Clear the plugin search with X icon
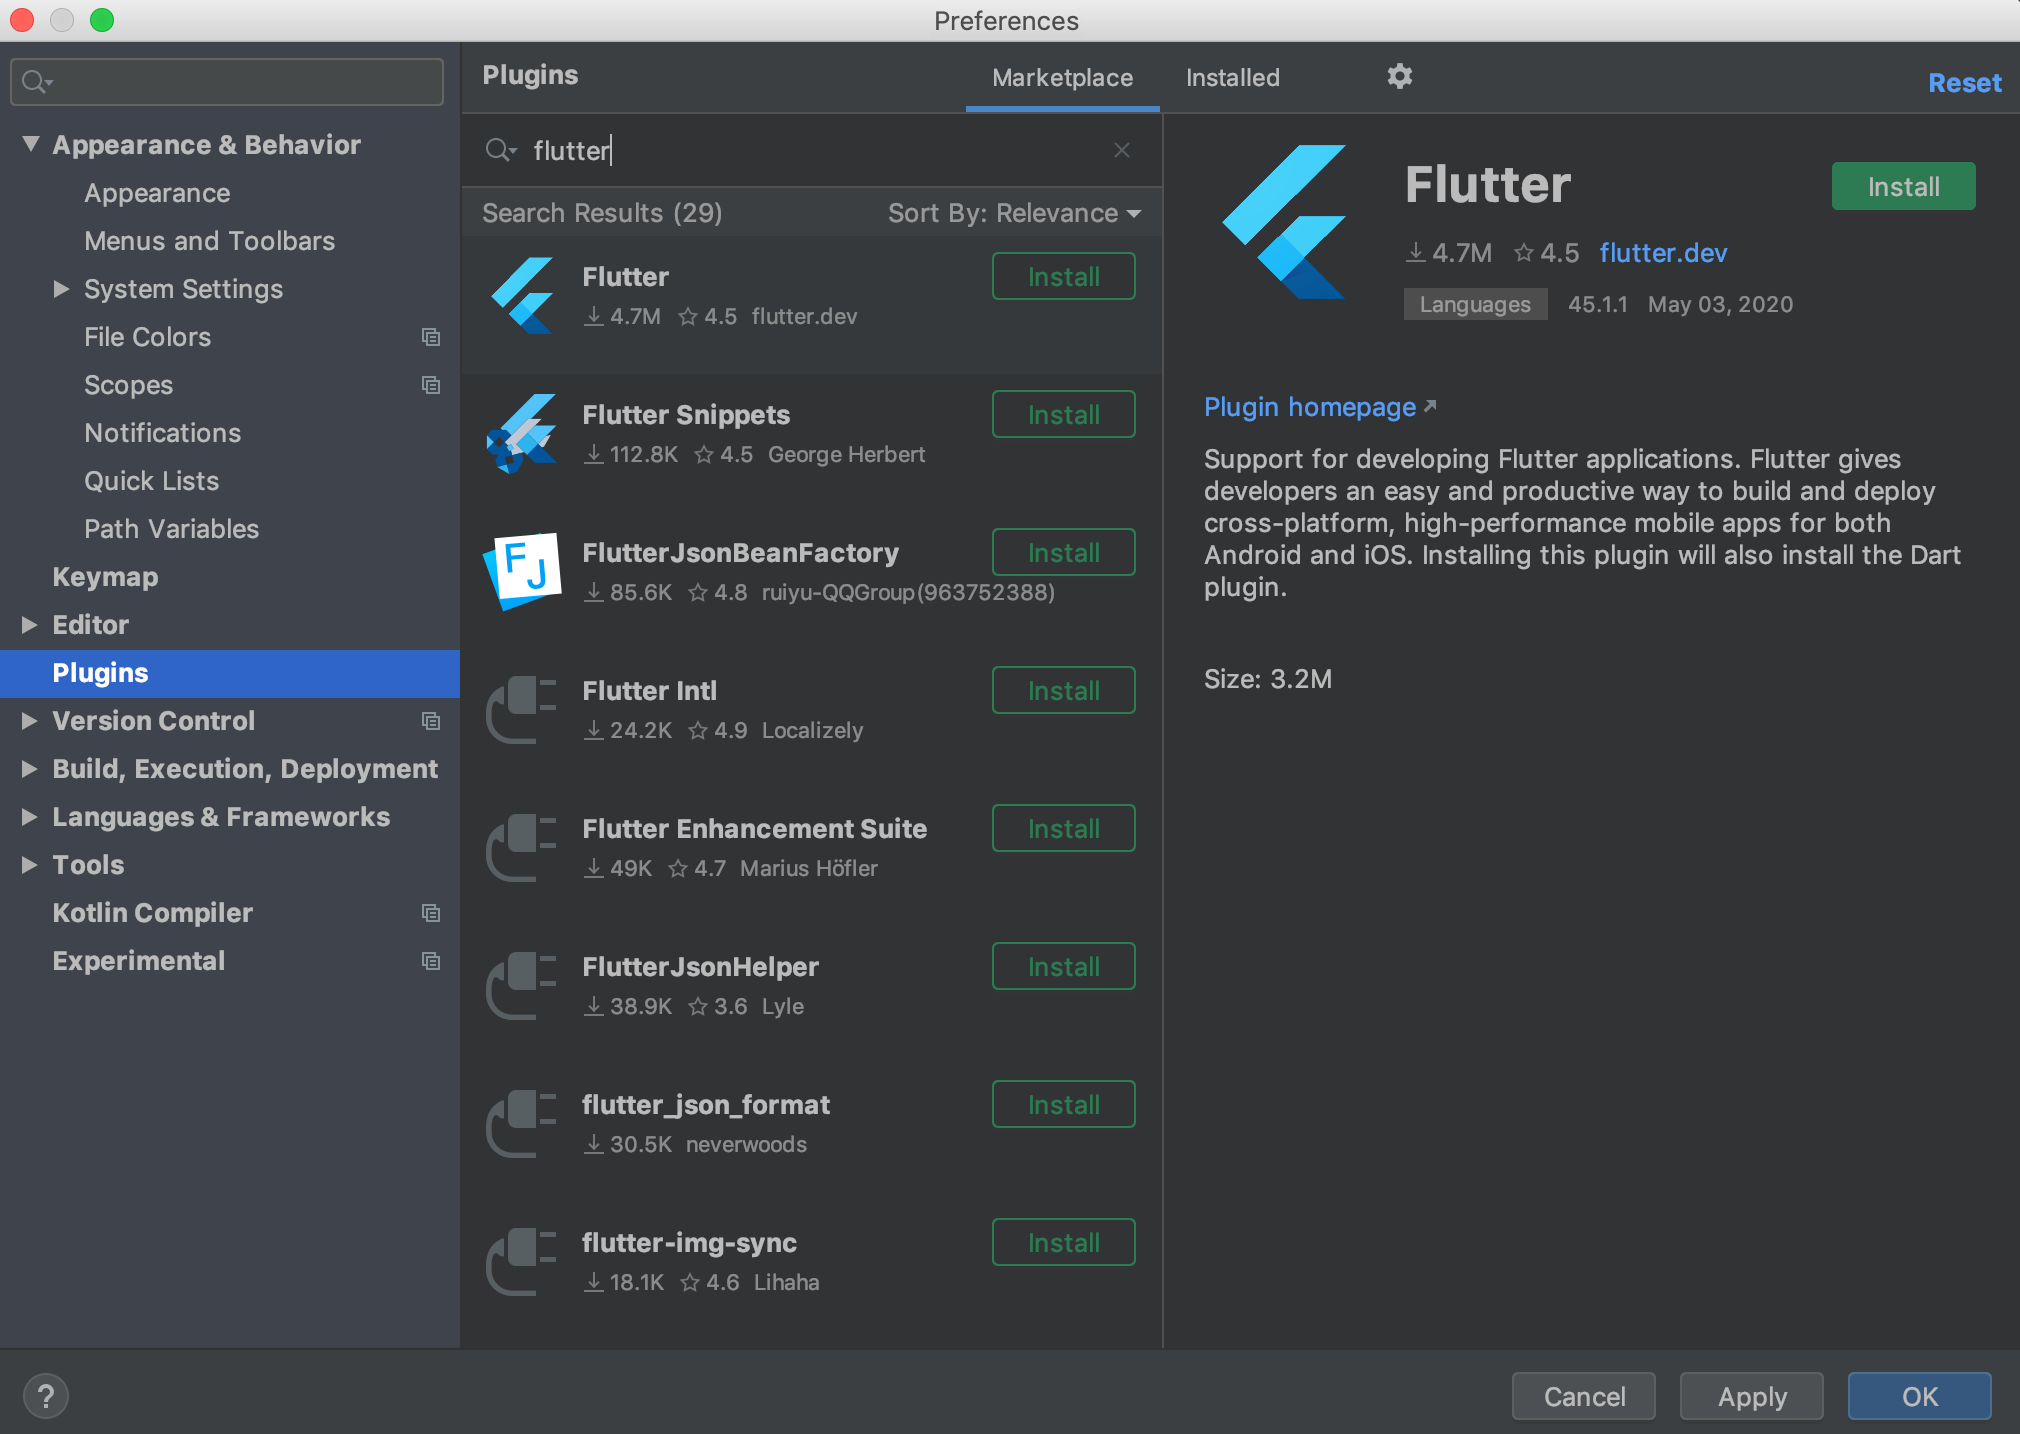The height and width of the screenshot is (1434, 2020). [x=1122, y=150]
